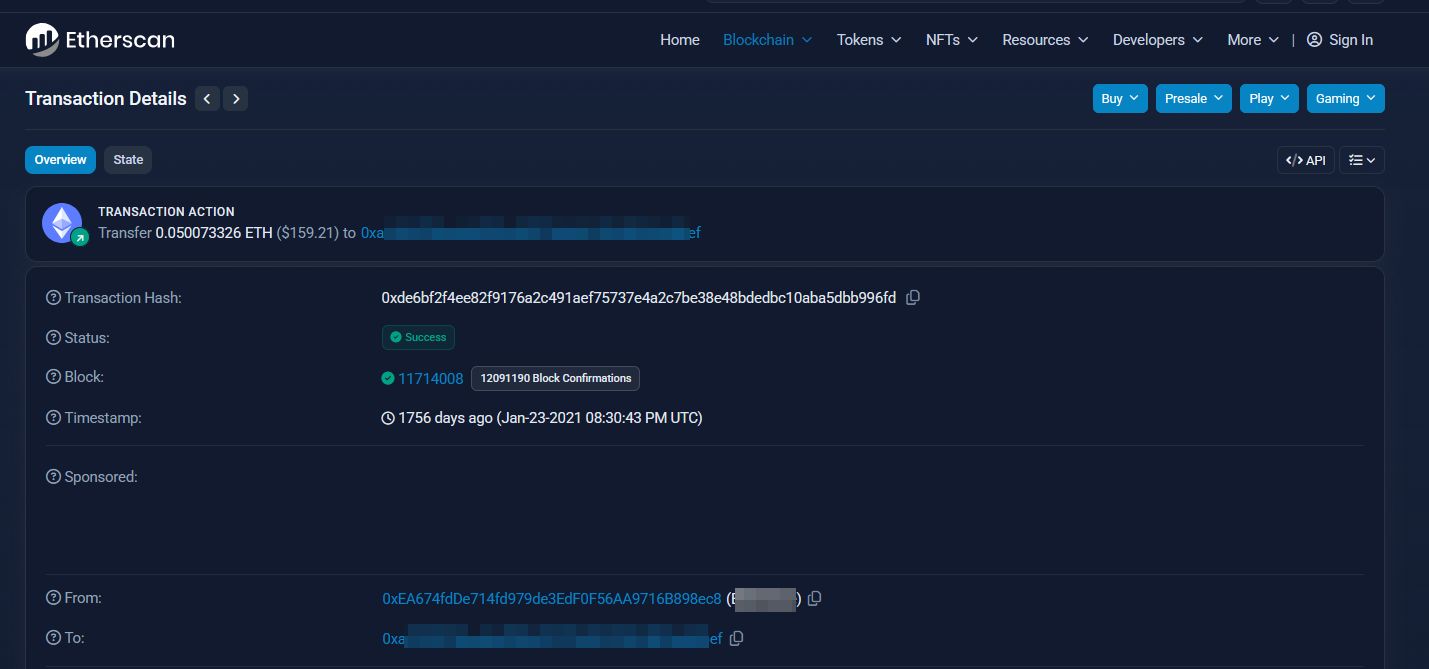This screenshot has height=669, width=1429.
Task: Copy the transaction hash
Action: click(912, 298)
